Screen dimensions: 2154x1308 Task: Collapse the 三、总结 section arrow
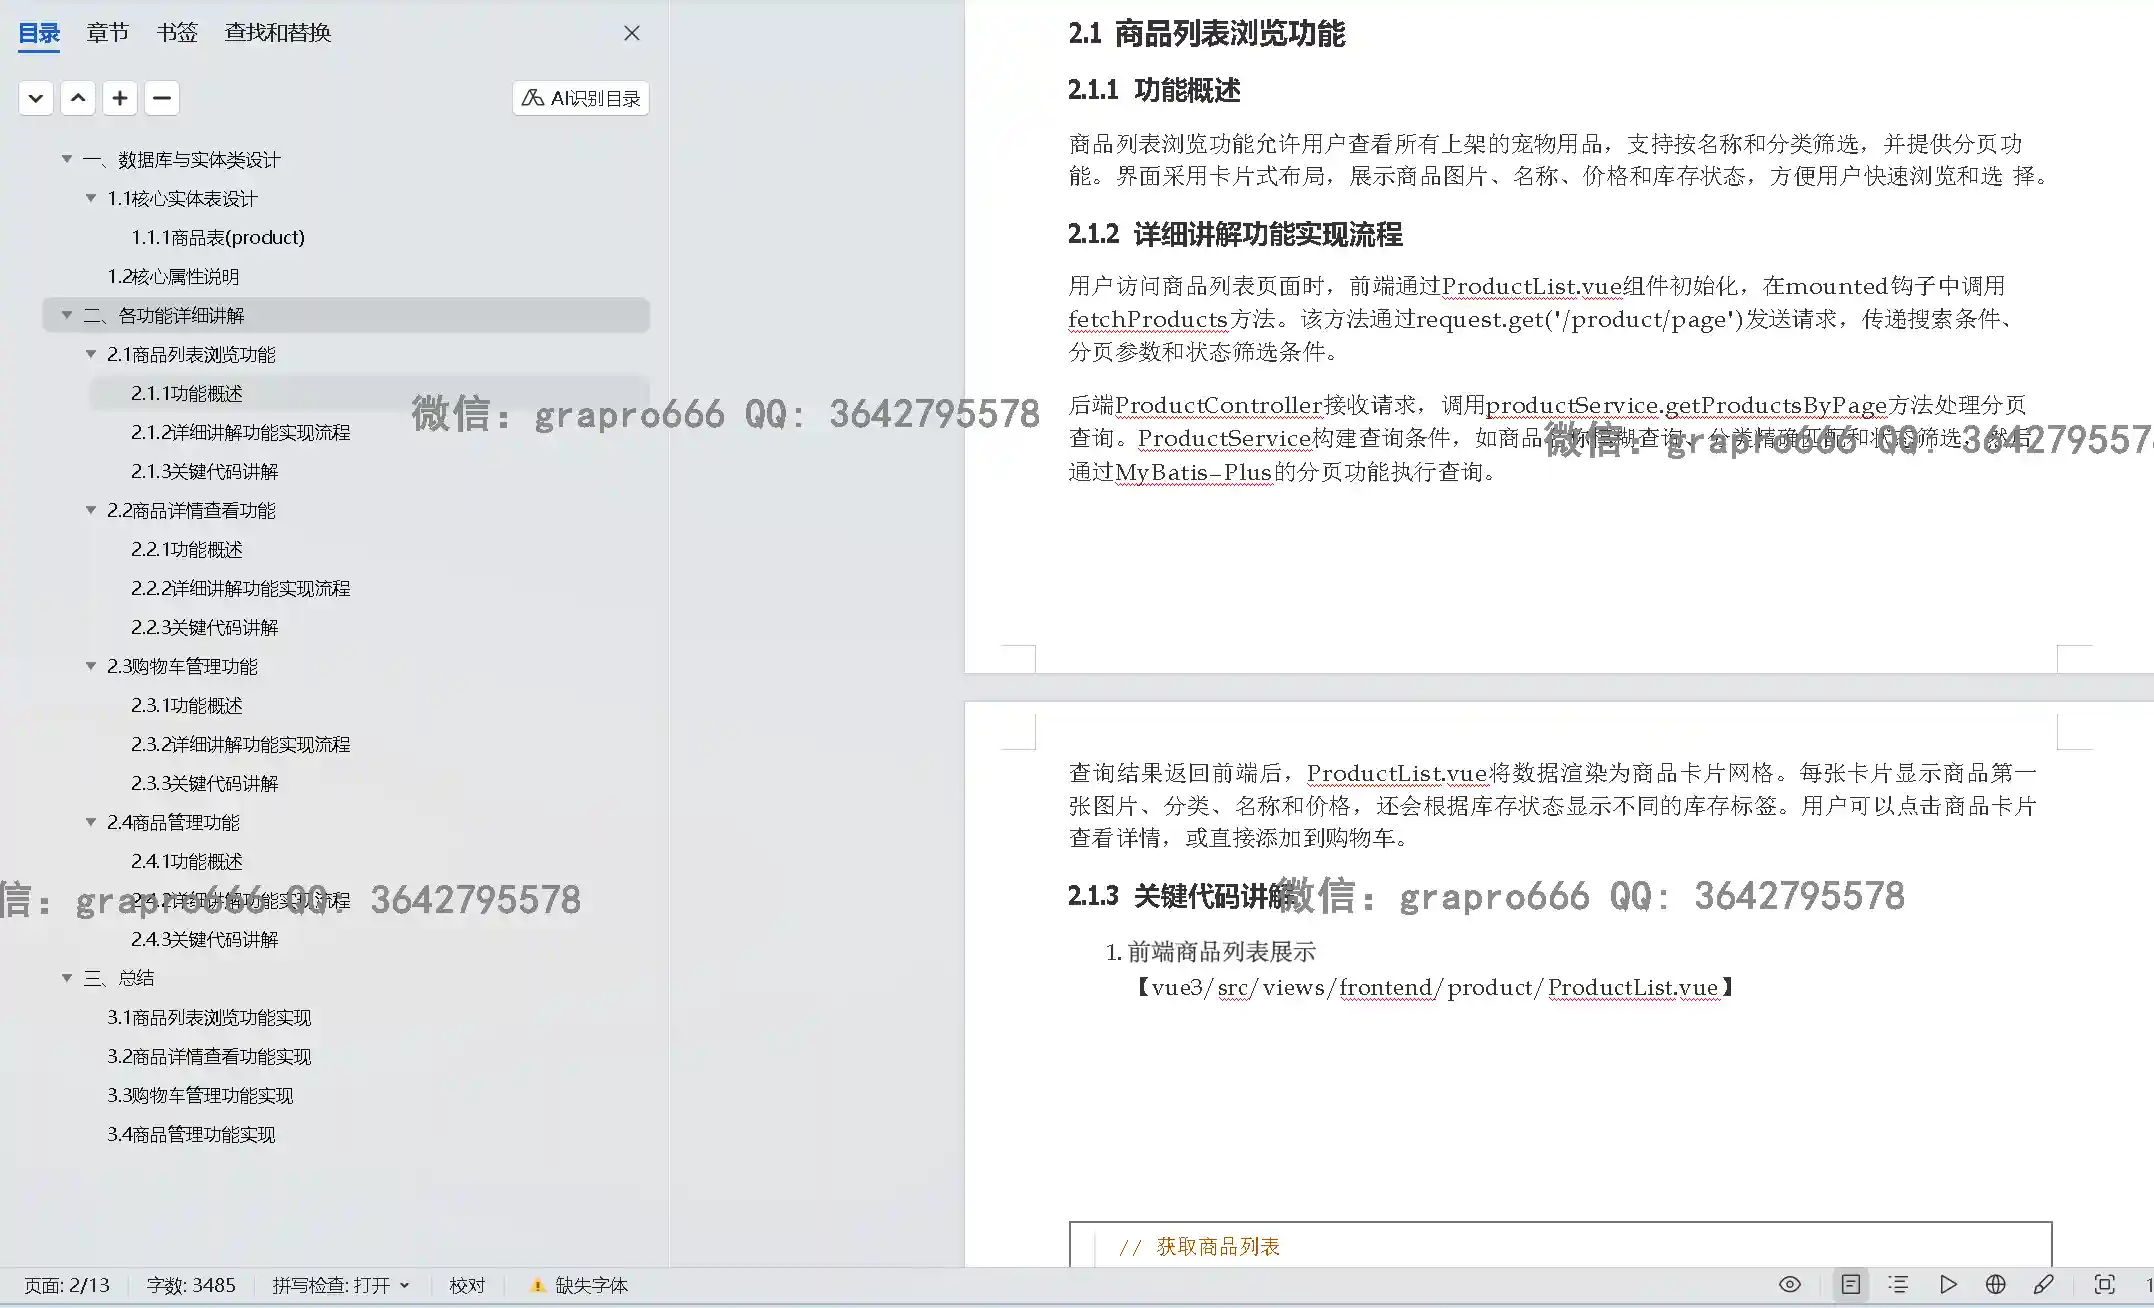pos(67,978)
